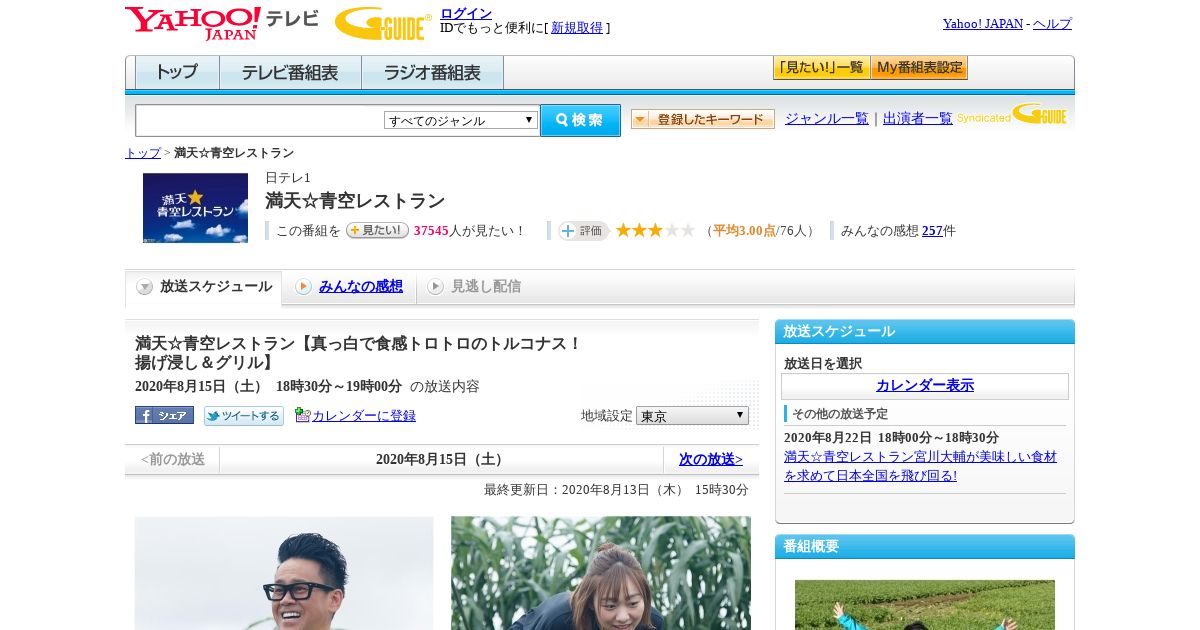Open the 出演者一覧 link
The height and width of the screenshot is (630, 1200).
(x=918, y=118)
